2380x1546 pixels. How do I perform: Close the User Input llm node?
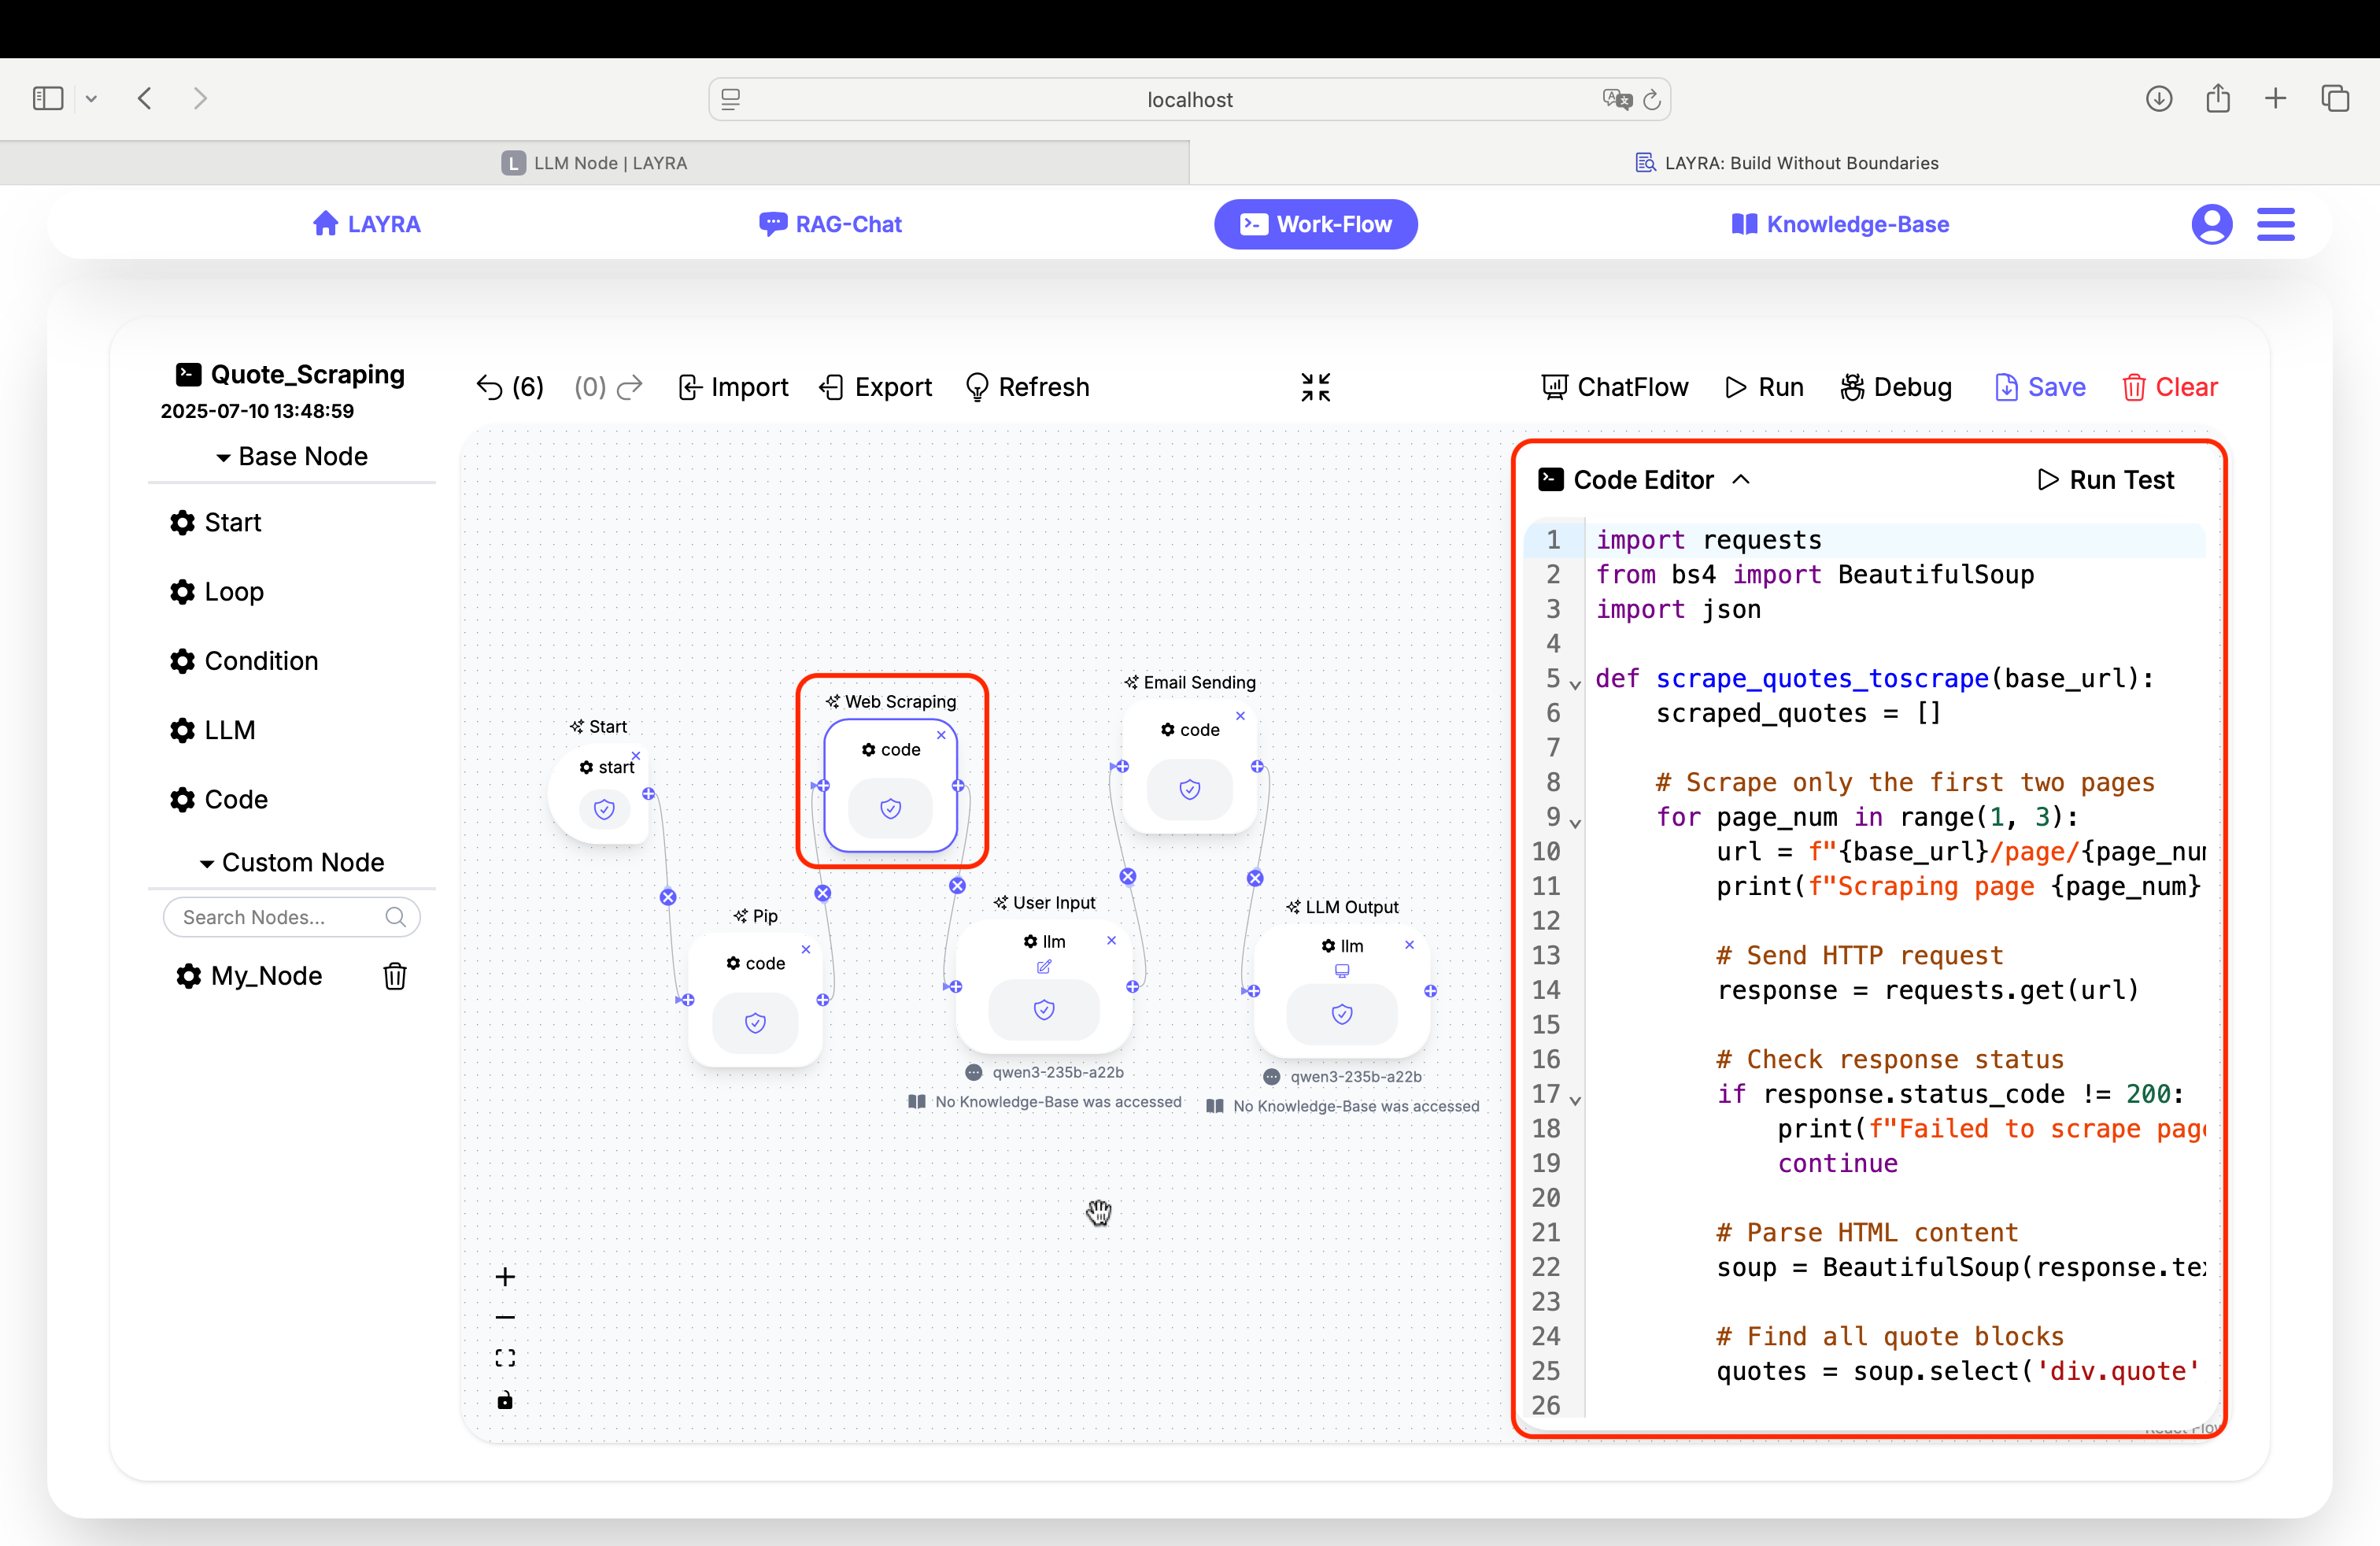click(x=1111, y=941)
